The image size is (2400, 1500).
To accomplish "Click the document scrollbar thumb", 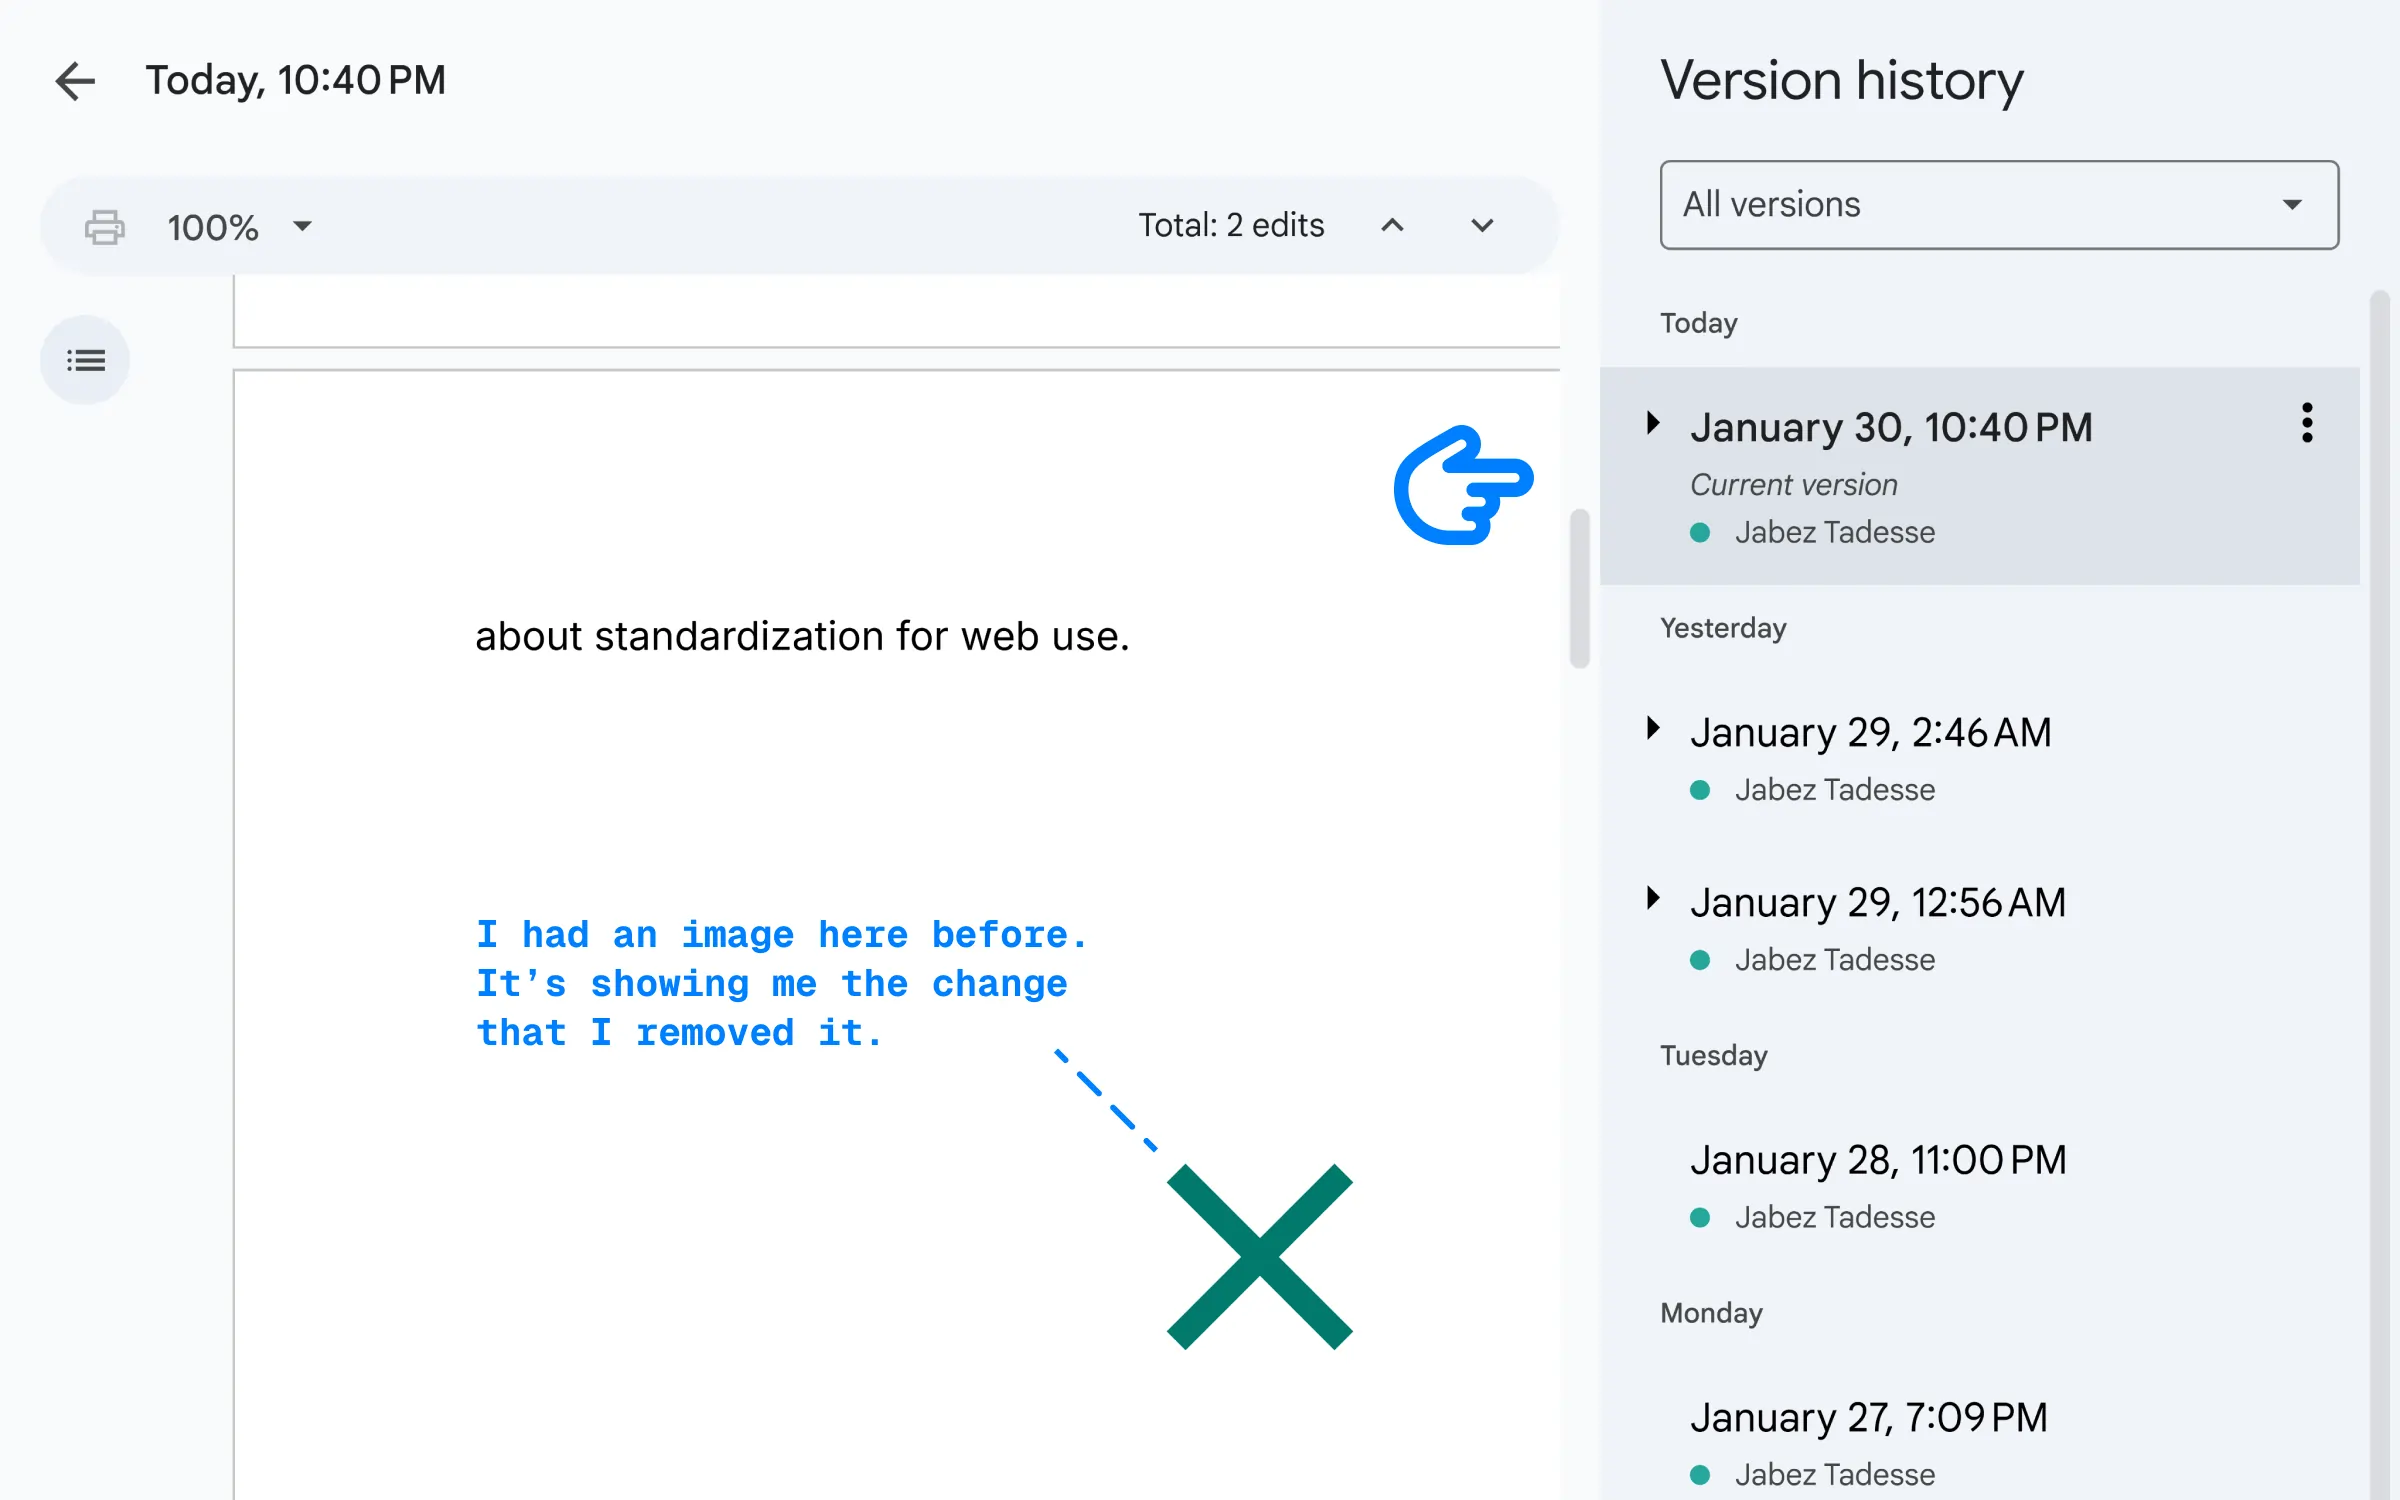I will point(1580,588).
